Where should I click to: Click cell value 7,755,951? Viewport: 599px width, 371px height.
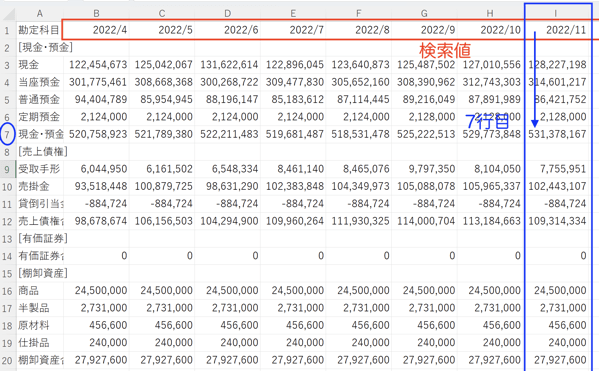[x=556, y=169]
